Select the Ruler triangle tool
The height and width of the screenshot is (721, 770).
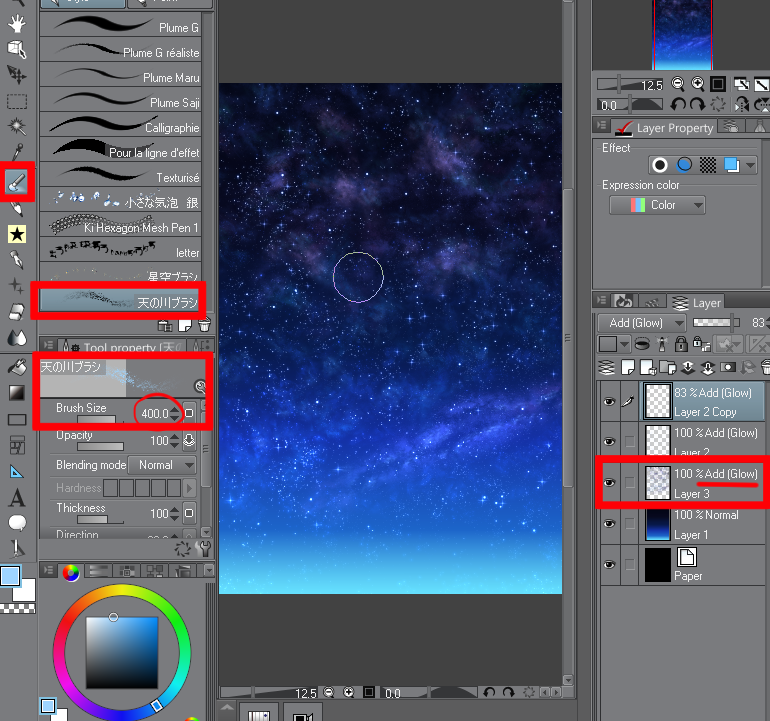pyautogui.click(x=17, y=472)
